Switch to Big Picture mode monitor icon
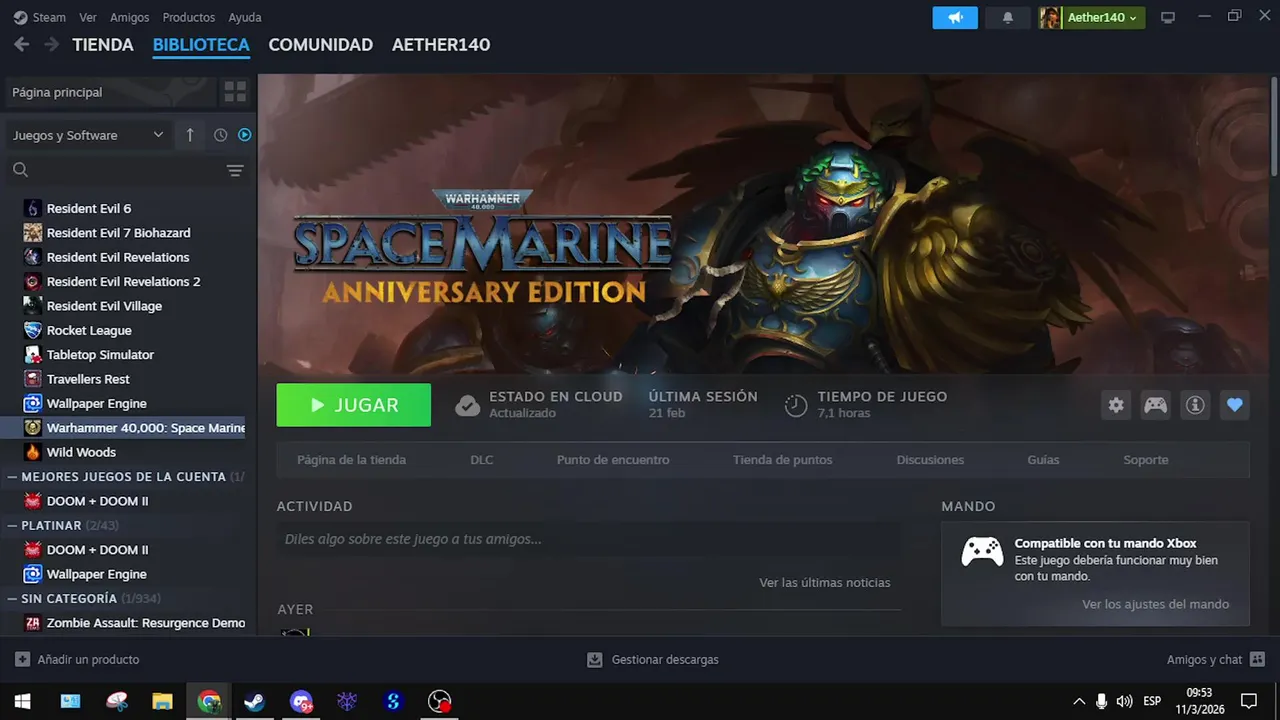 (x=1167, y=17)
